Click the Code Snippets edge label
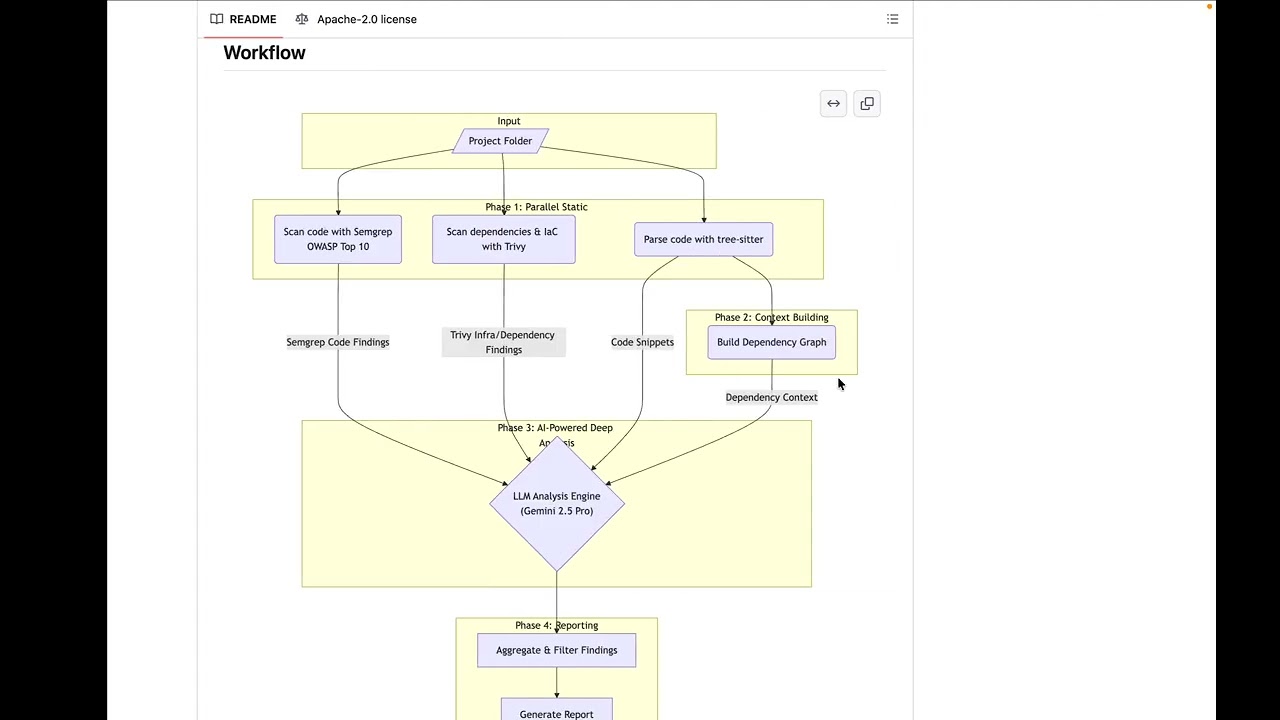This screenshot has height=720, width=1280. [642, 342]
